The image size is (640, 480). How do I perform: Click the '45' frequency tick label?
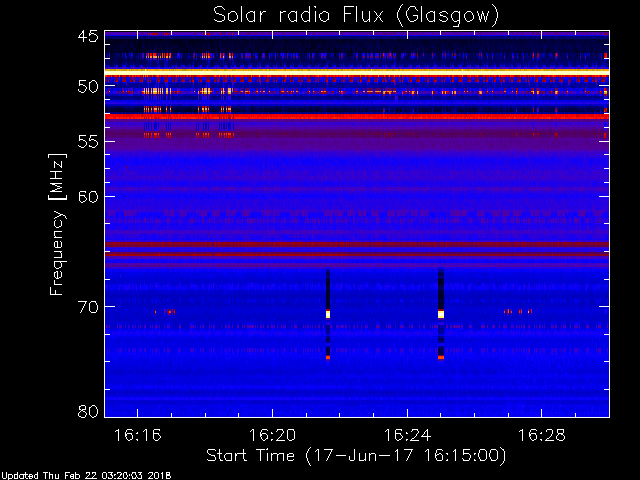coord(88,36)
